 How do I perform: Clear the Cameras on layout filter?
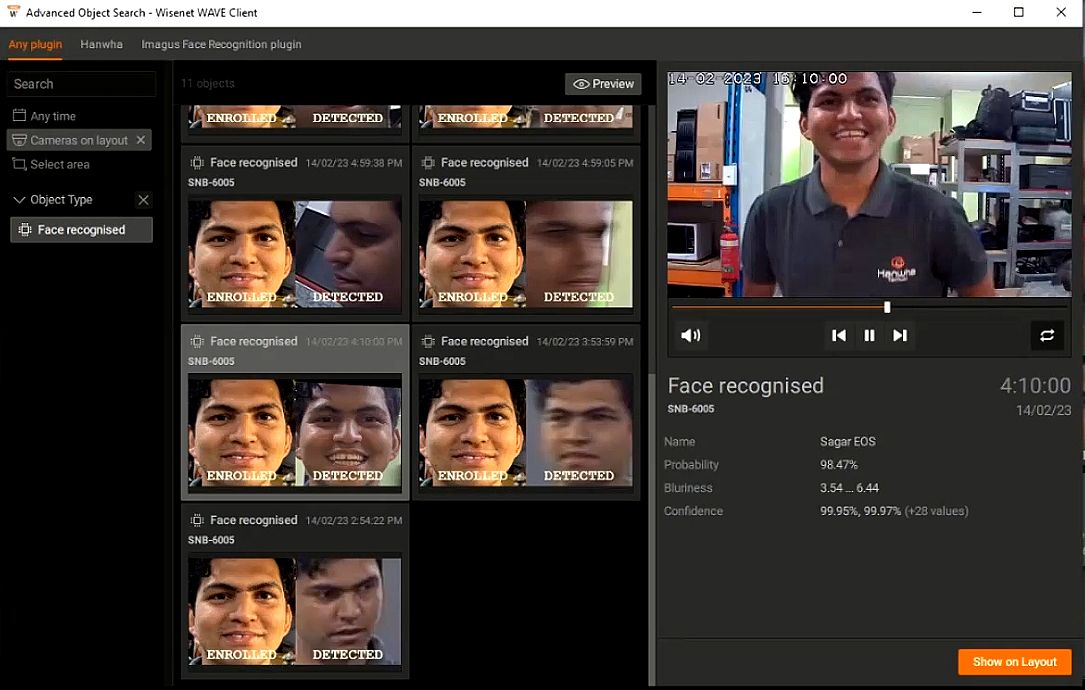tap(141, 140)
